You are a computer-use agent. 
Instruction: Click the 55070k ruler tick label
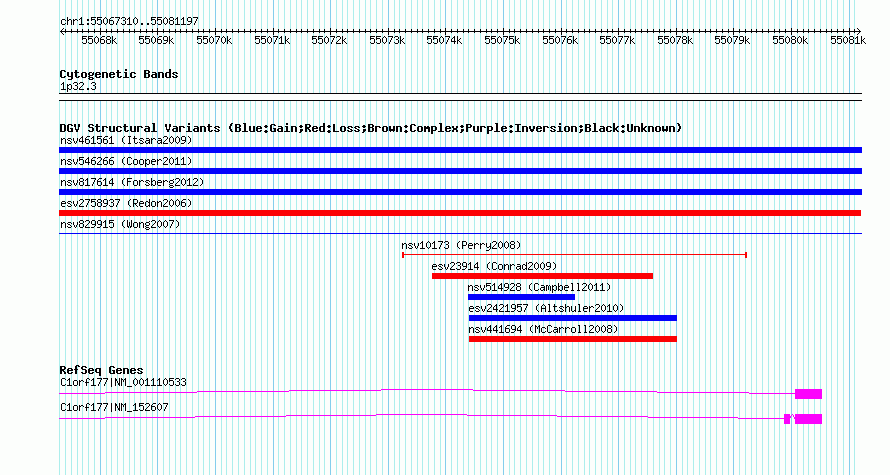[214, 40]
